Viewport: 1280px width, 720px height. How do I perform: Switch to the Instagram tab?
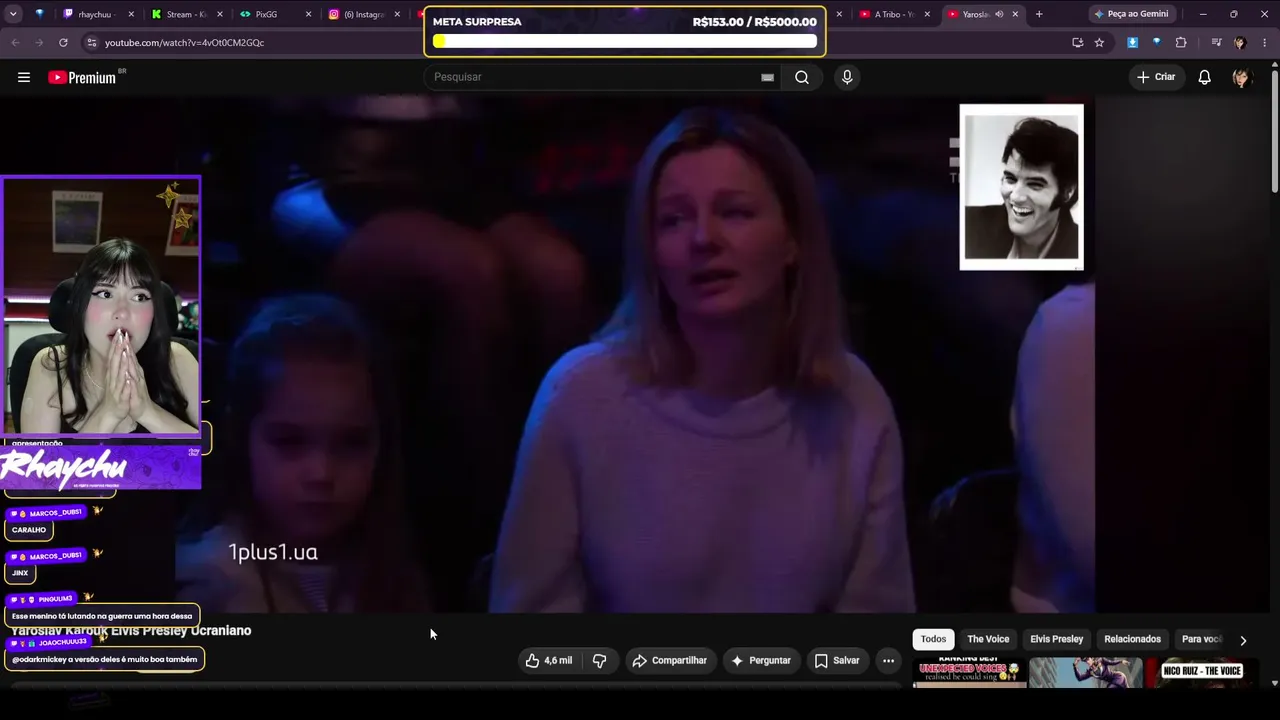[x=365, y=14]
